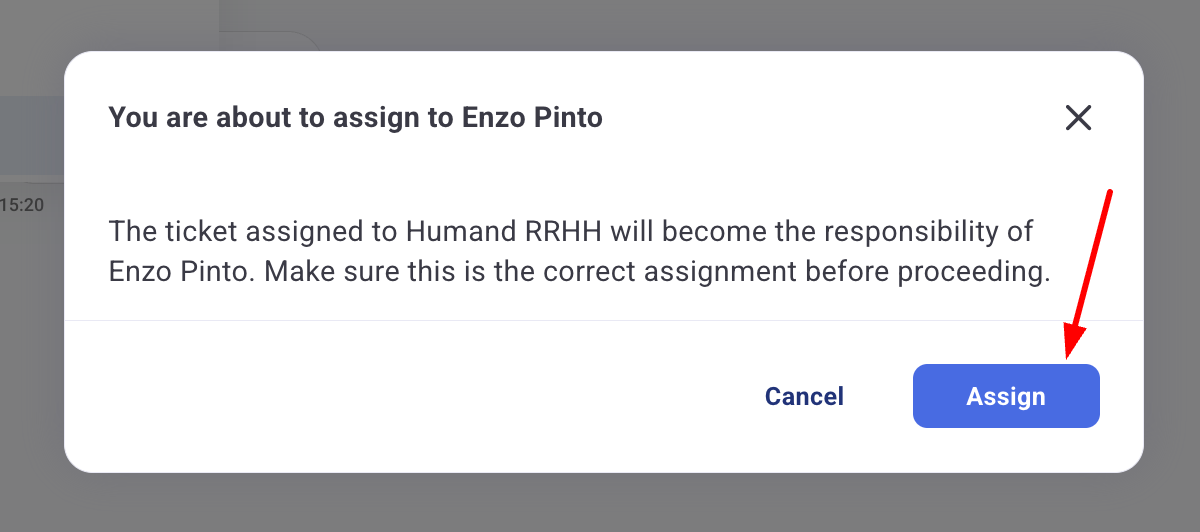Dismiss the assign confirmation via Cancel
1200x532 pixels.
click(804, 396)
